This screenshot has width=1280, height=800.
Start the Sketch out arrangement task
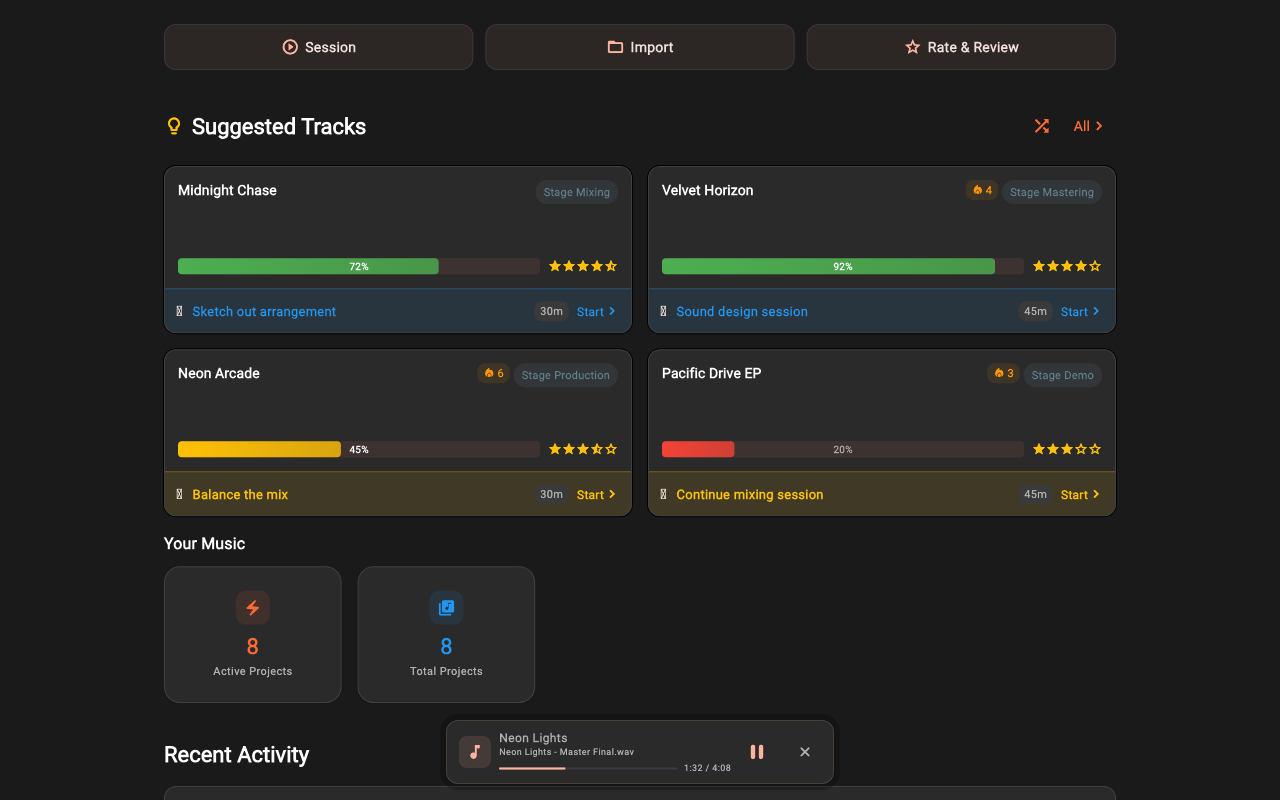click(x=596, y=311)
